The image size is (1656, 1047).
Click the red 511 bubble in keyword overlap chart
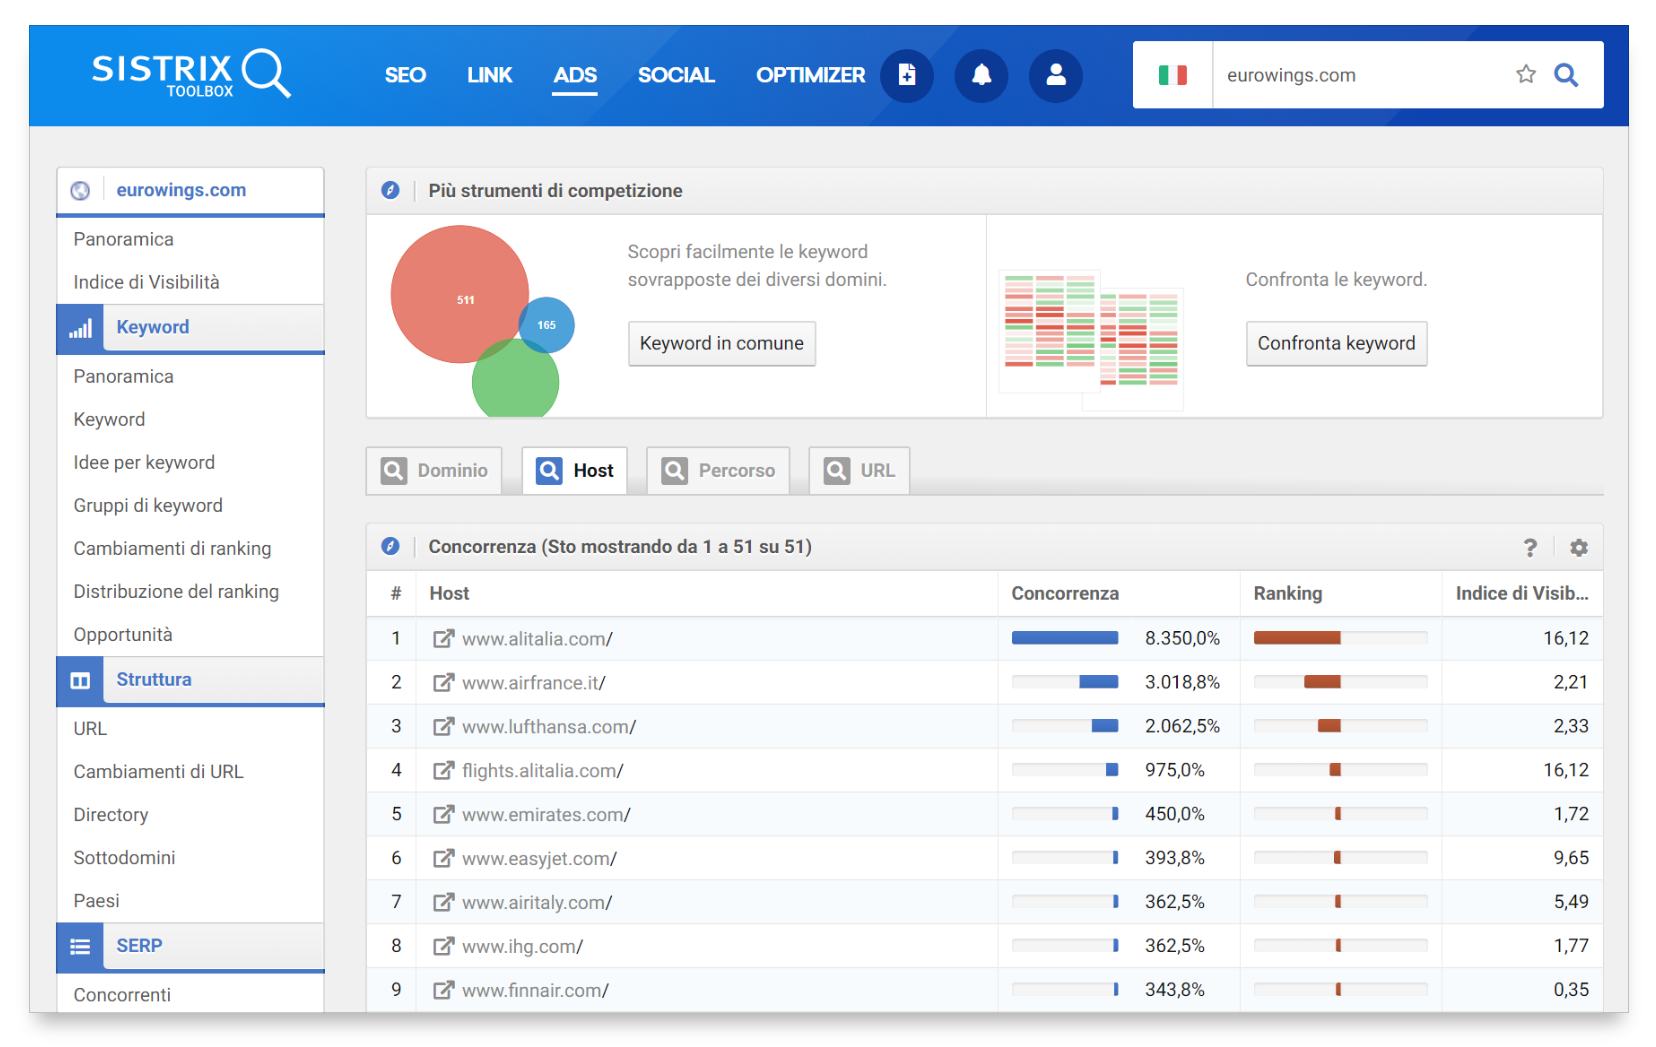460,294
